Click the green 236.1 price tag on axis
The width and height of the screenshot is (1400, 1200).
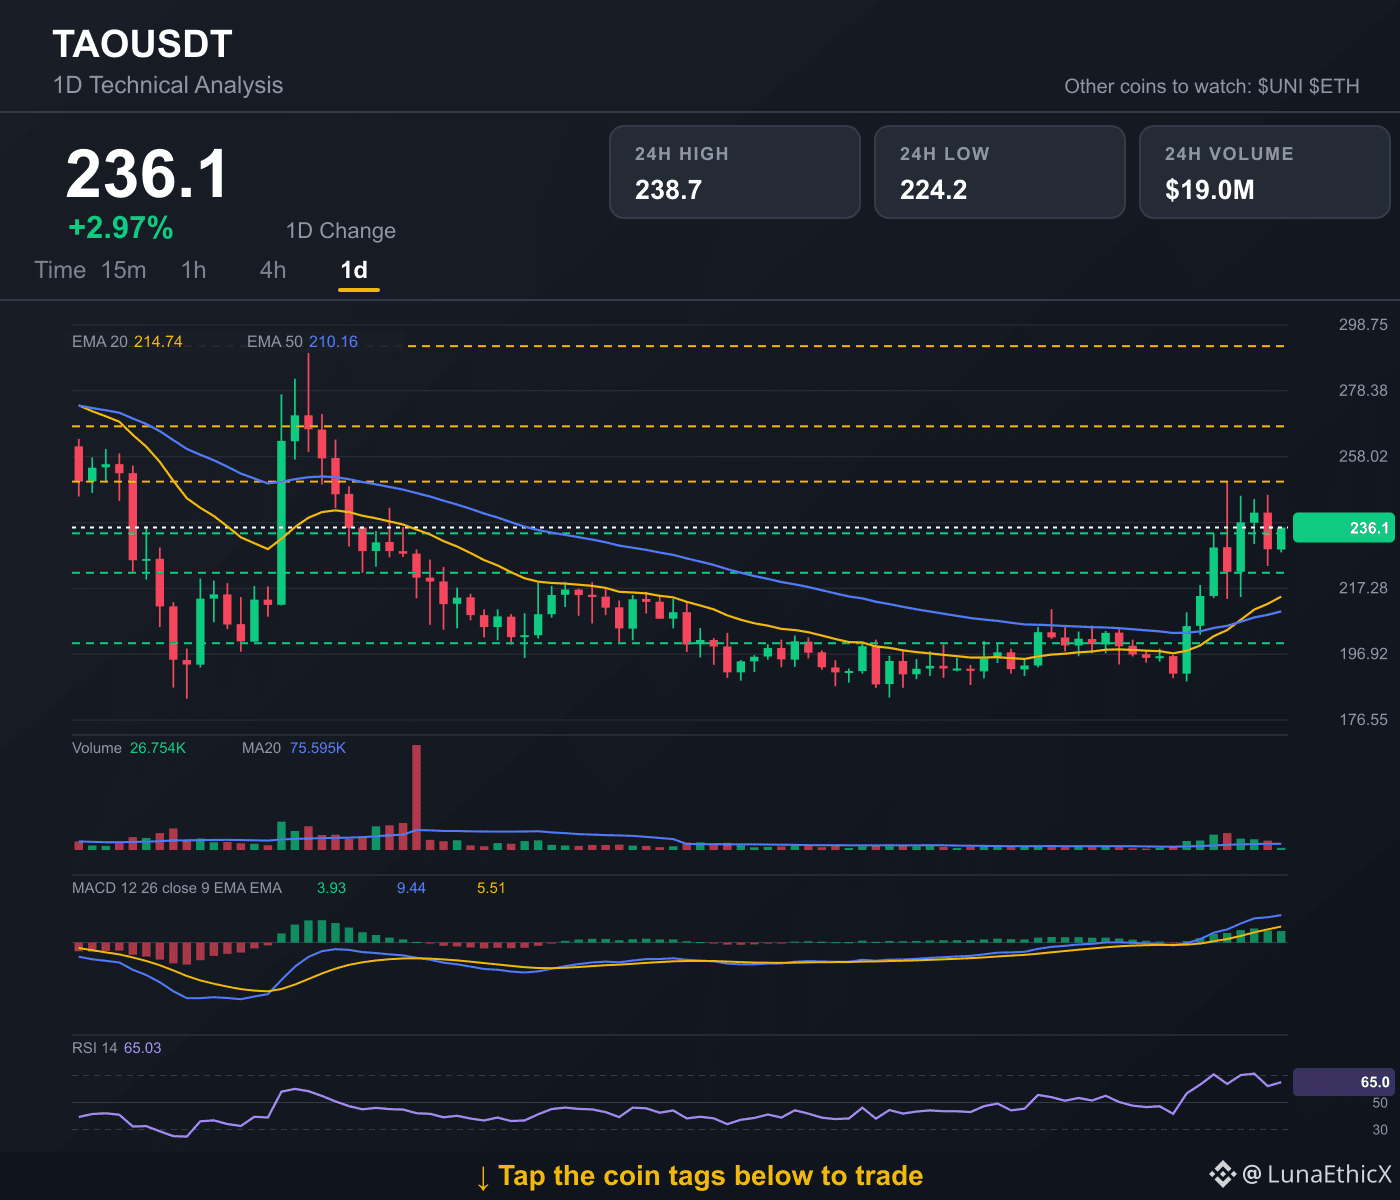pos(1343,528)
